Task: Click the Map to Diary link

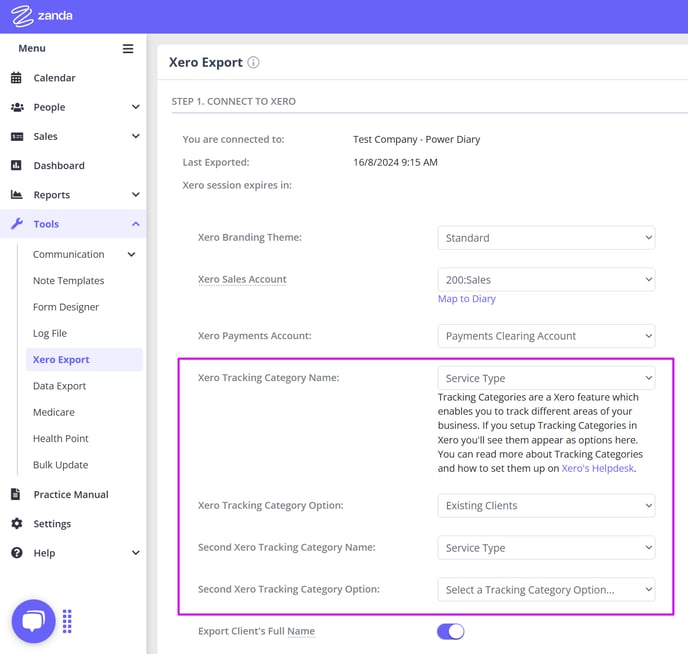Action: point(466,299)
